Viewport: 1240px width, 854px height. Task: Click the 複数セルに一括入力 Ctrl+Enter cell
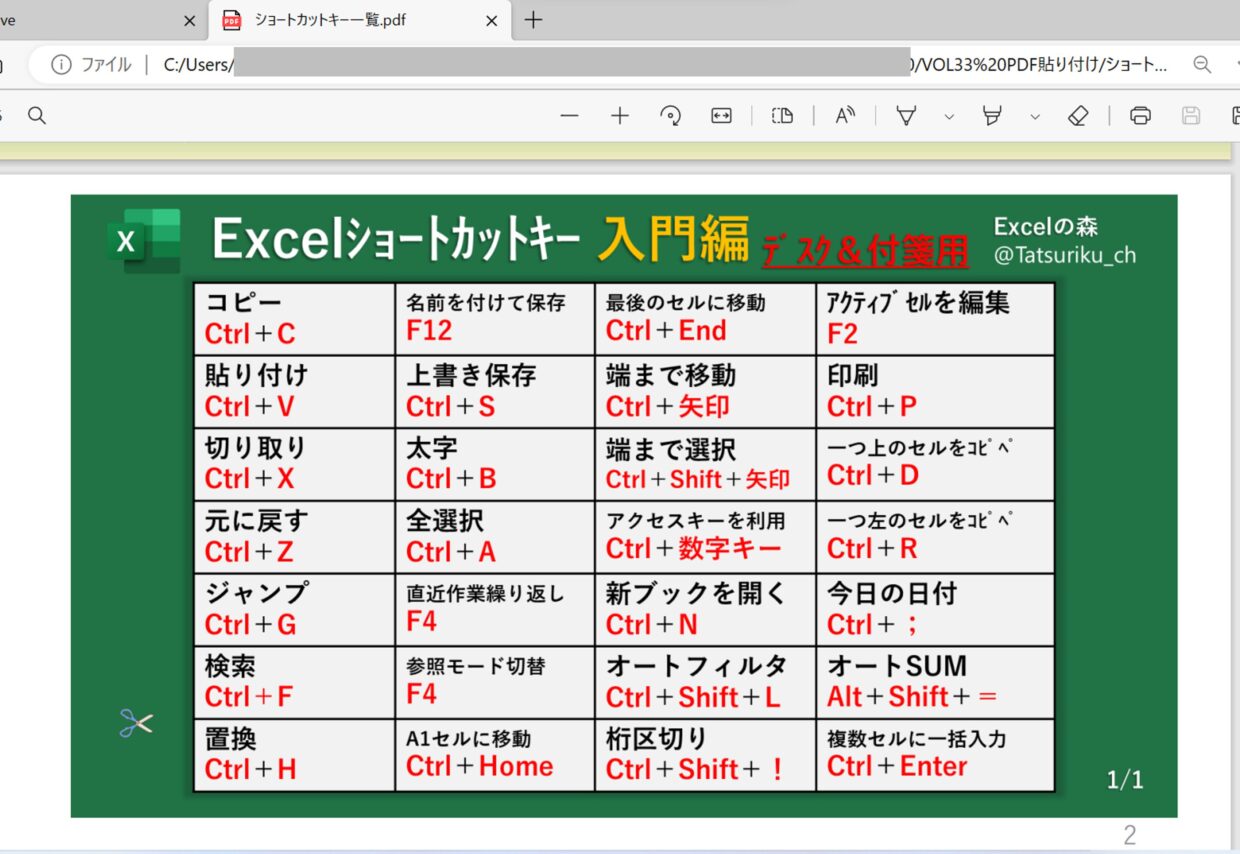point(936,755)
